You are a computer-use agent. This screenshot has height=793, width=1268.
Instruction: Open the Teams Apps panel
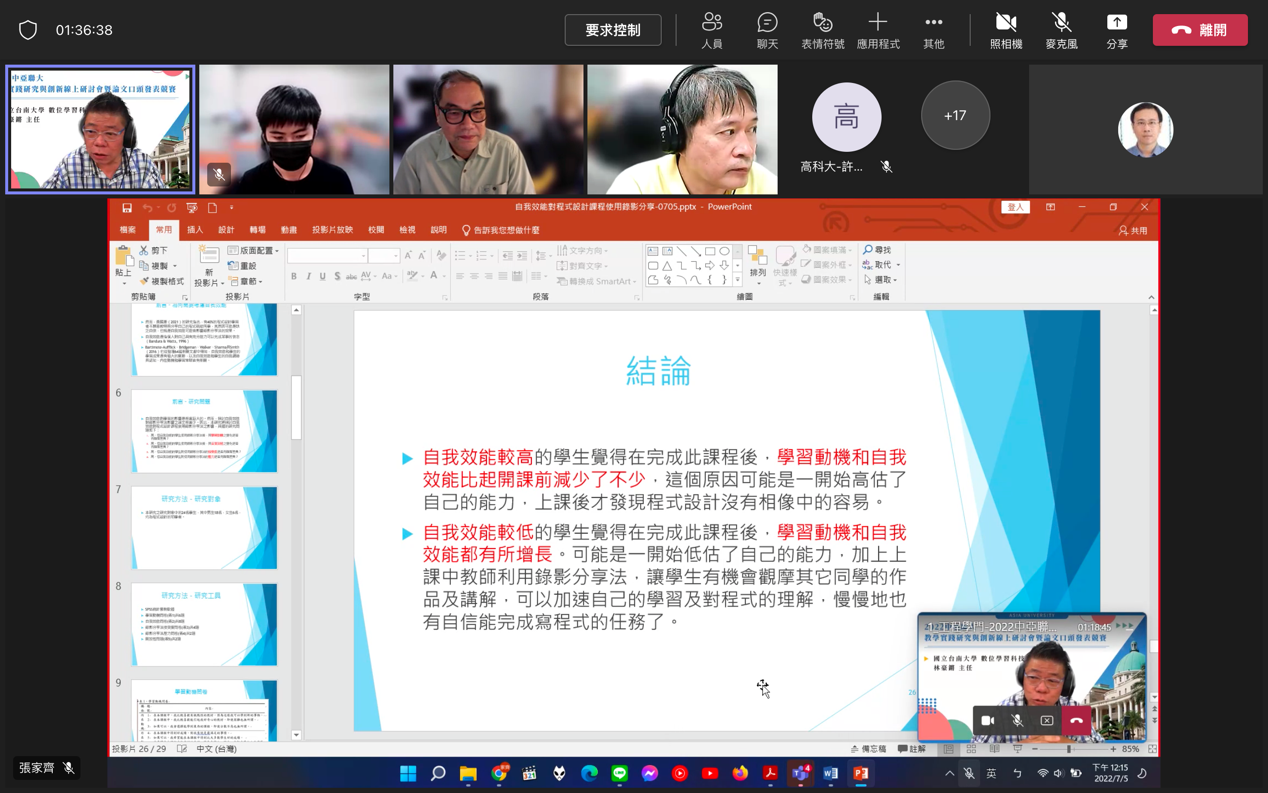(x=878, y=30)
